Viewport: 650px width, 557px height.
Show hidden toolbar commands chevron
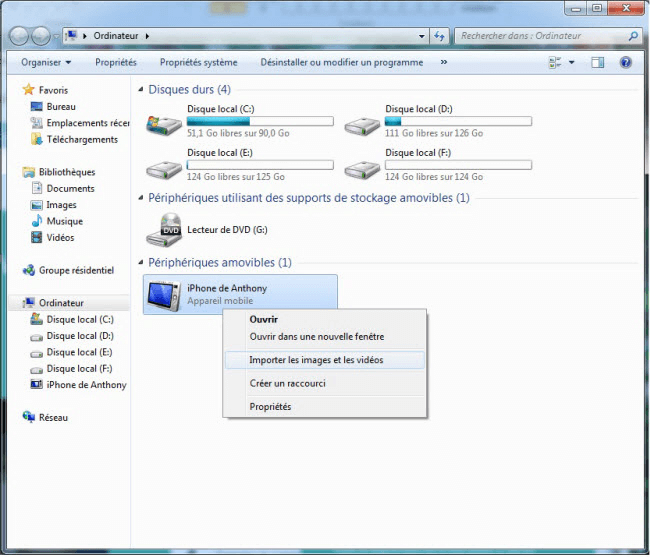tap(443, 62)
